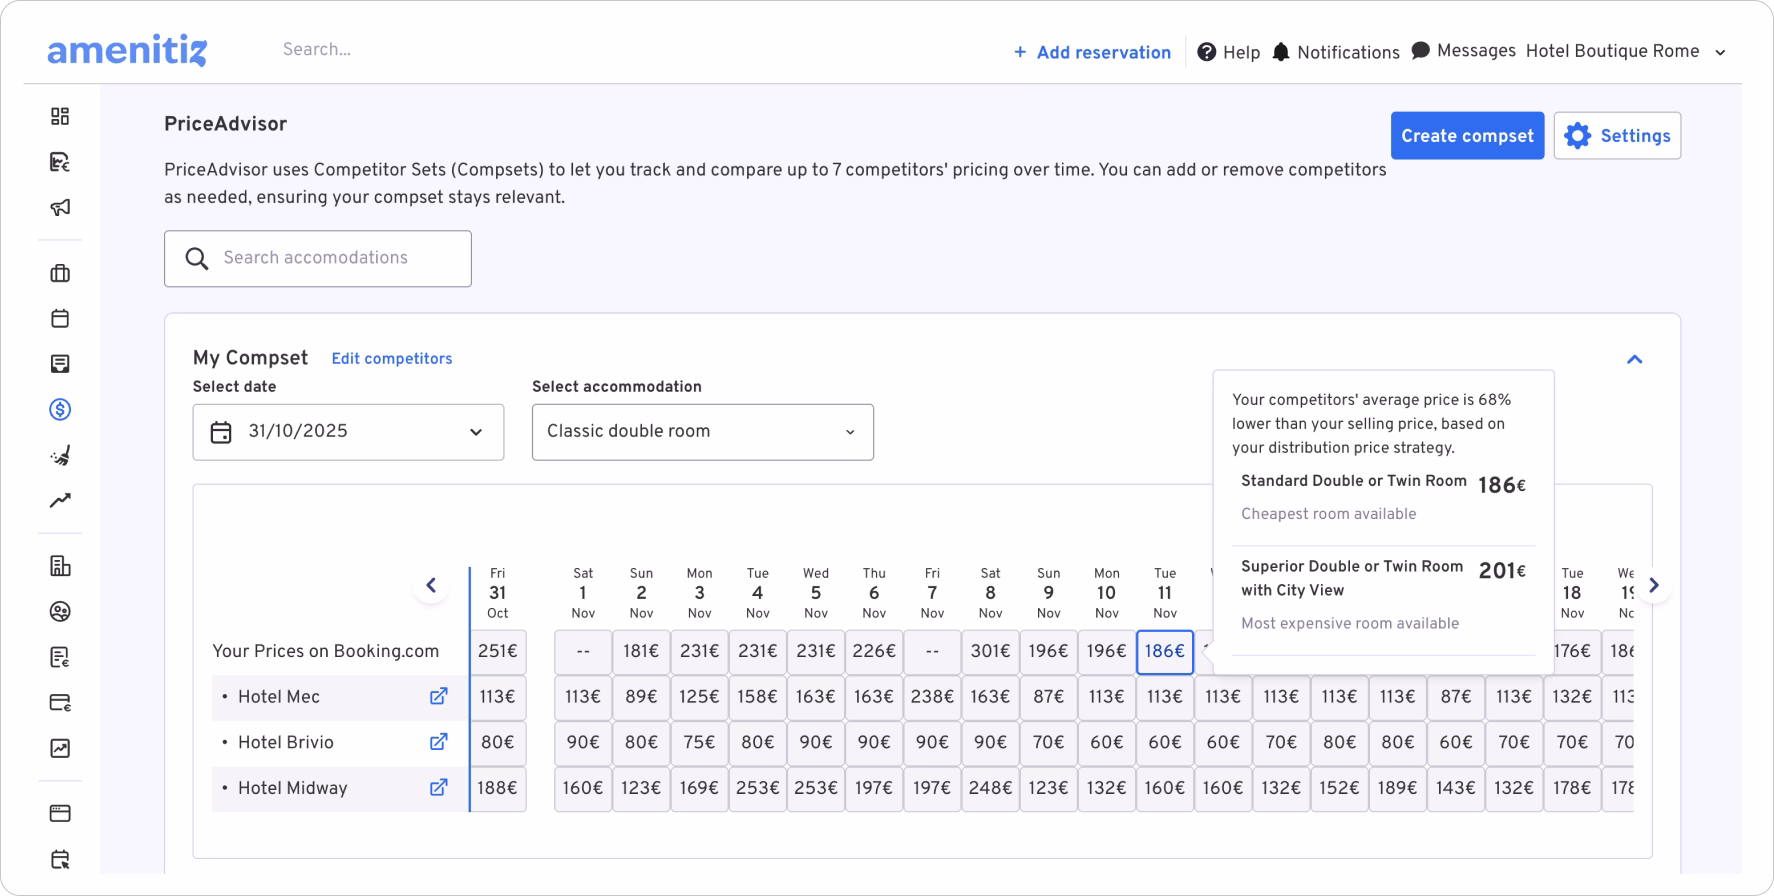1774x896 pixels.
Task: Open the inbox tray icon in sidebar
Action: click(x=60, y=364)
